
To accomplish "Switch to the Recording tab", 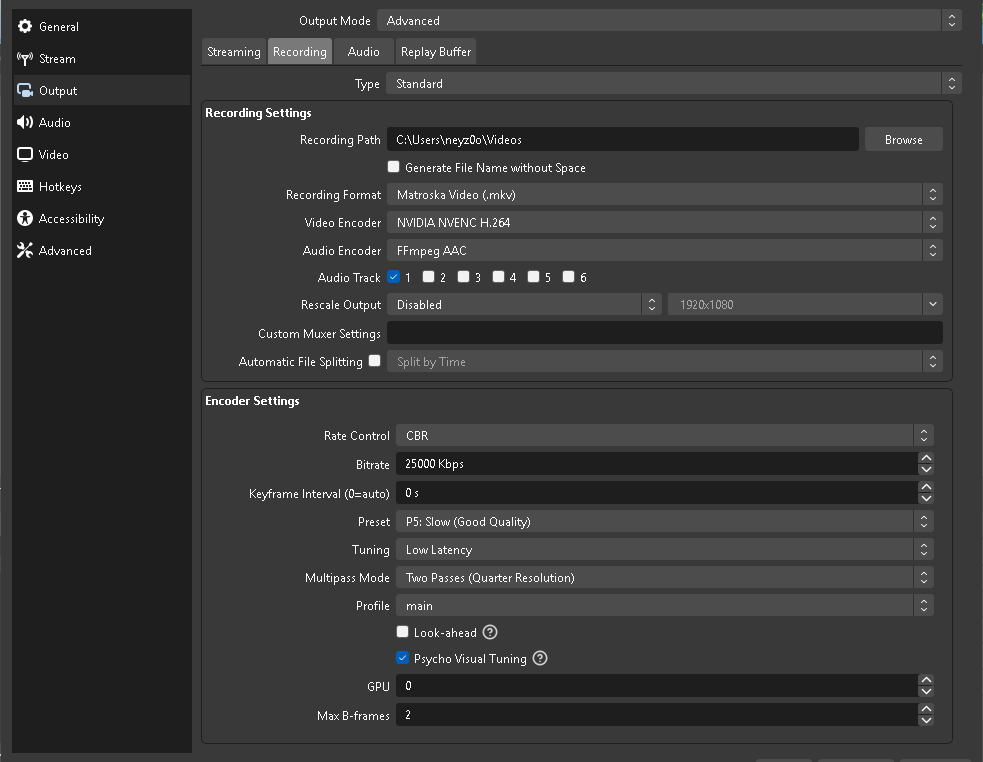I will click(x=300, y=51).
